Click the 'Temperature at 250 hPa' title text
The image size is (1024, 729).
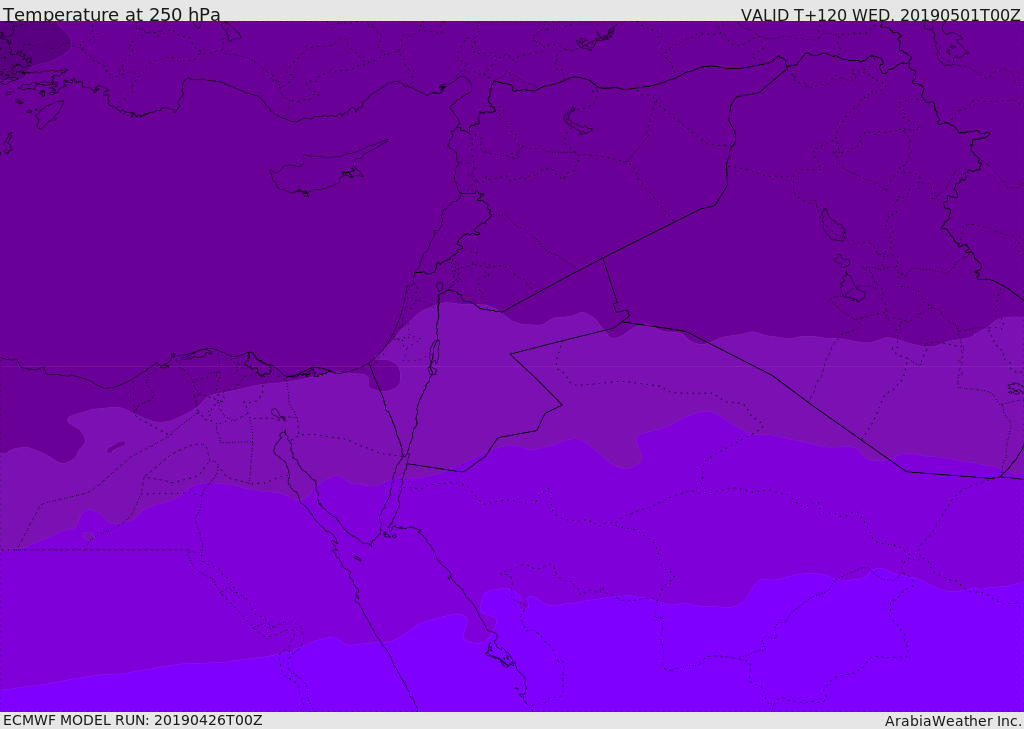pos(112,14)
